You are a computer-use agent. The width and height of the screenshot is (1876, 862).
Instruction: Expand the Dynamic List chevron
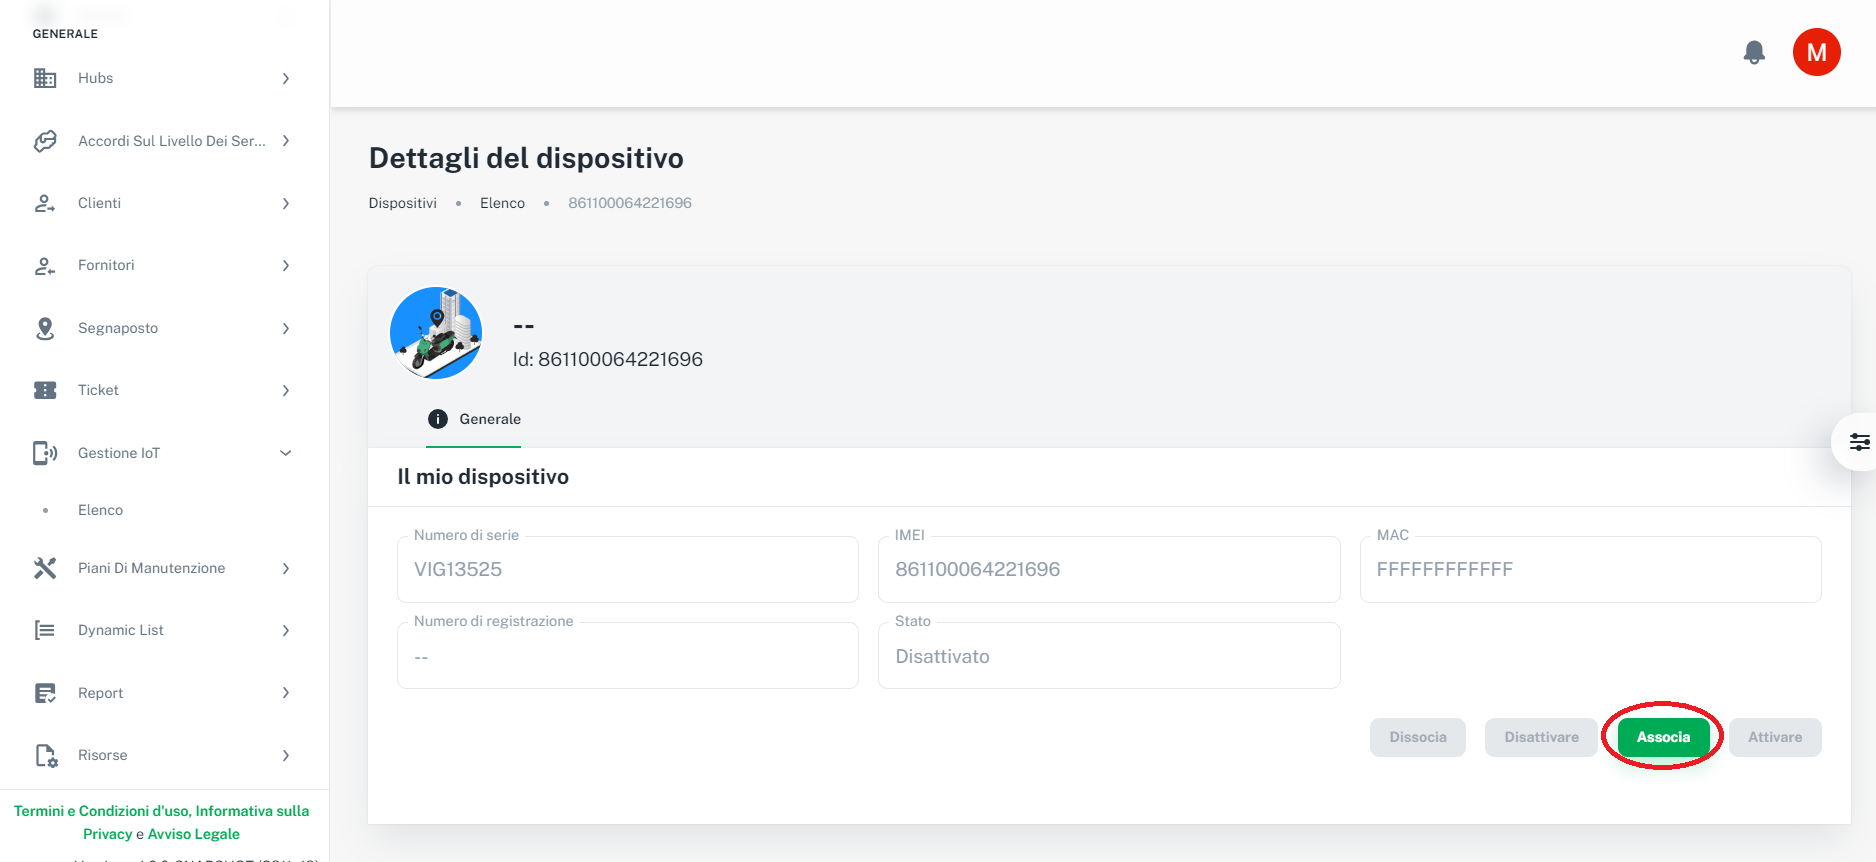coord(286,630)
